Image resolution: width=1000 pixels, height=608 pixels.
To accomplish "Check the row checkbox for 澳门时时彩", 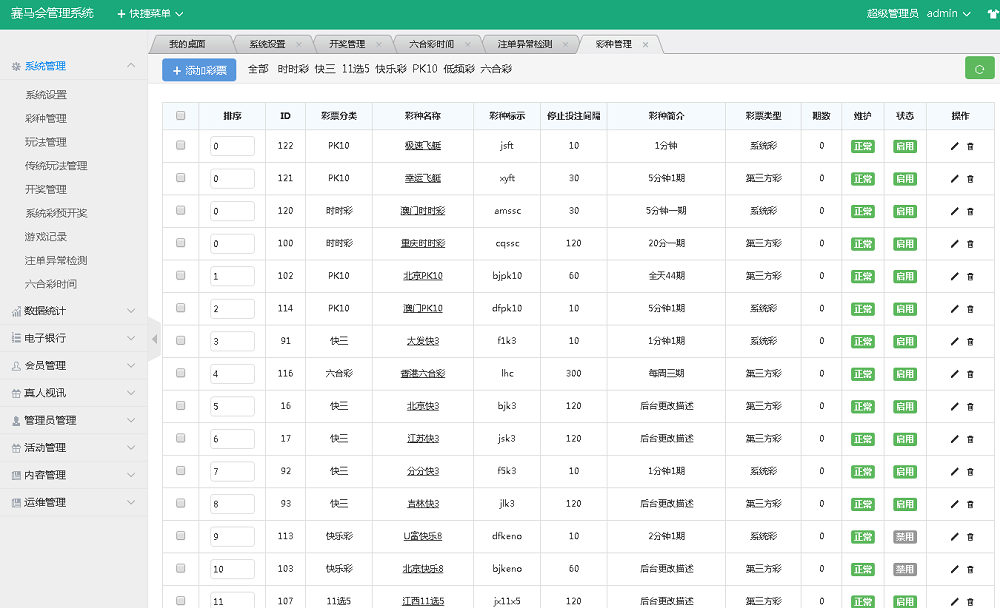I will pyautogui.click(x=181, y=211).
